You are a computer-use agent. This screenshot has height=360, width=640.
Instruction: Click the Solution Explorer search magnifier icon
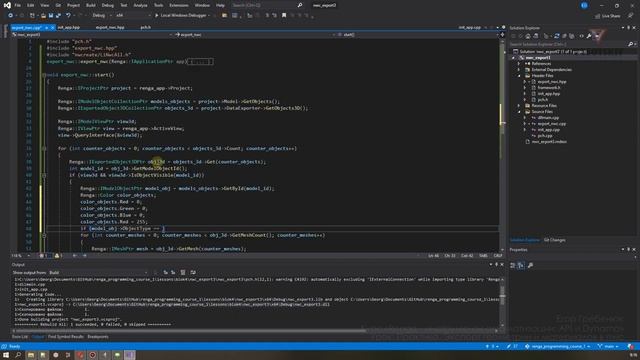click(x=630, y=44)
